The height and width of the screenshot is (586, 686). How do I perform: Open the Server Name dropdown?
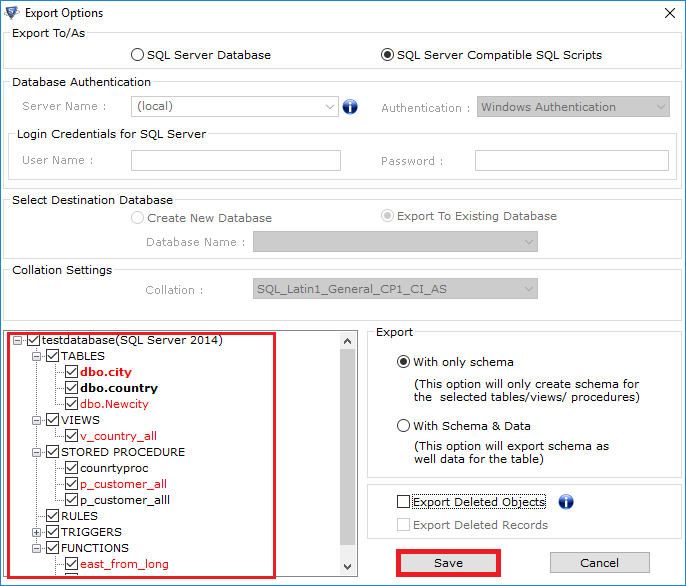(329, 107)
